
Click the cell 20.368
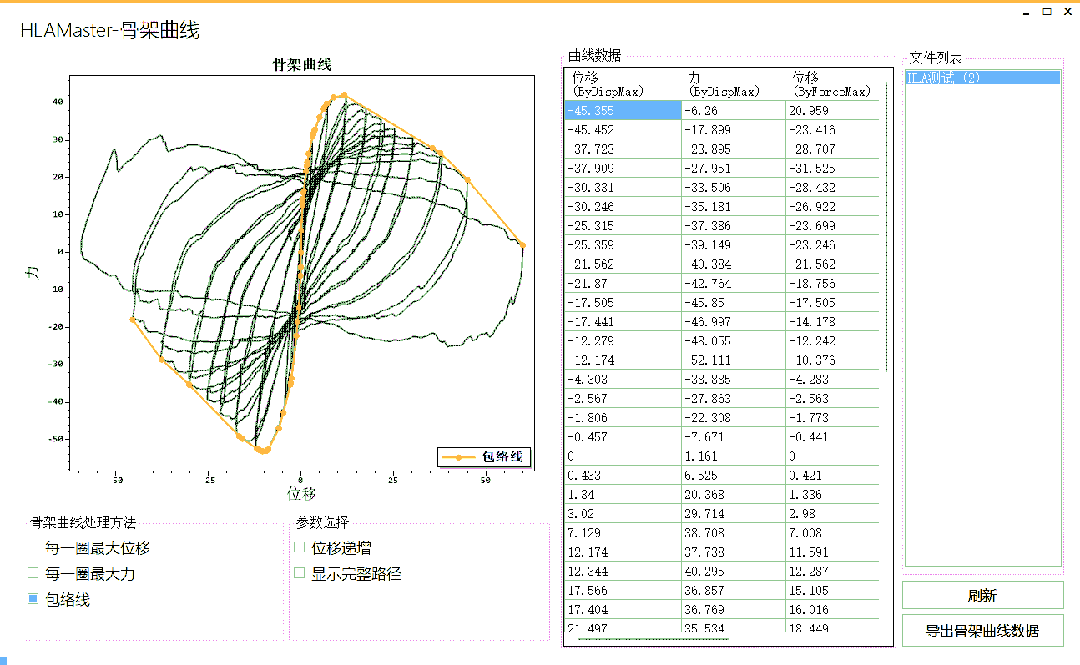tap(734, 495)
